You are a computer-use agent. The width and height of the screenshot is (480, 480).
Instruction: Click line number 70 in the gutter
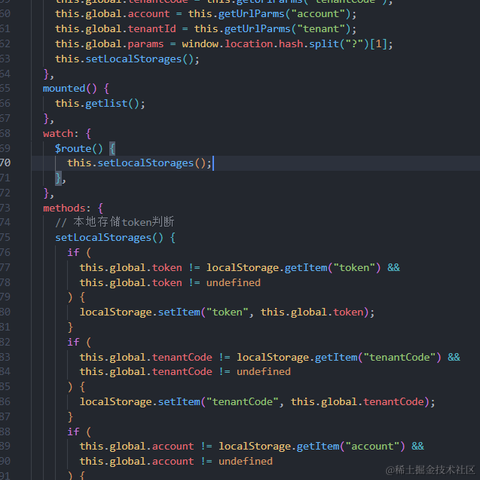(5, 163)
